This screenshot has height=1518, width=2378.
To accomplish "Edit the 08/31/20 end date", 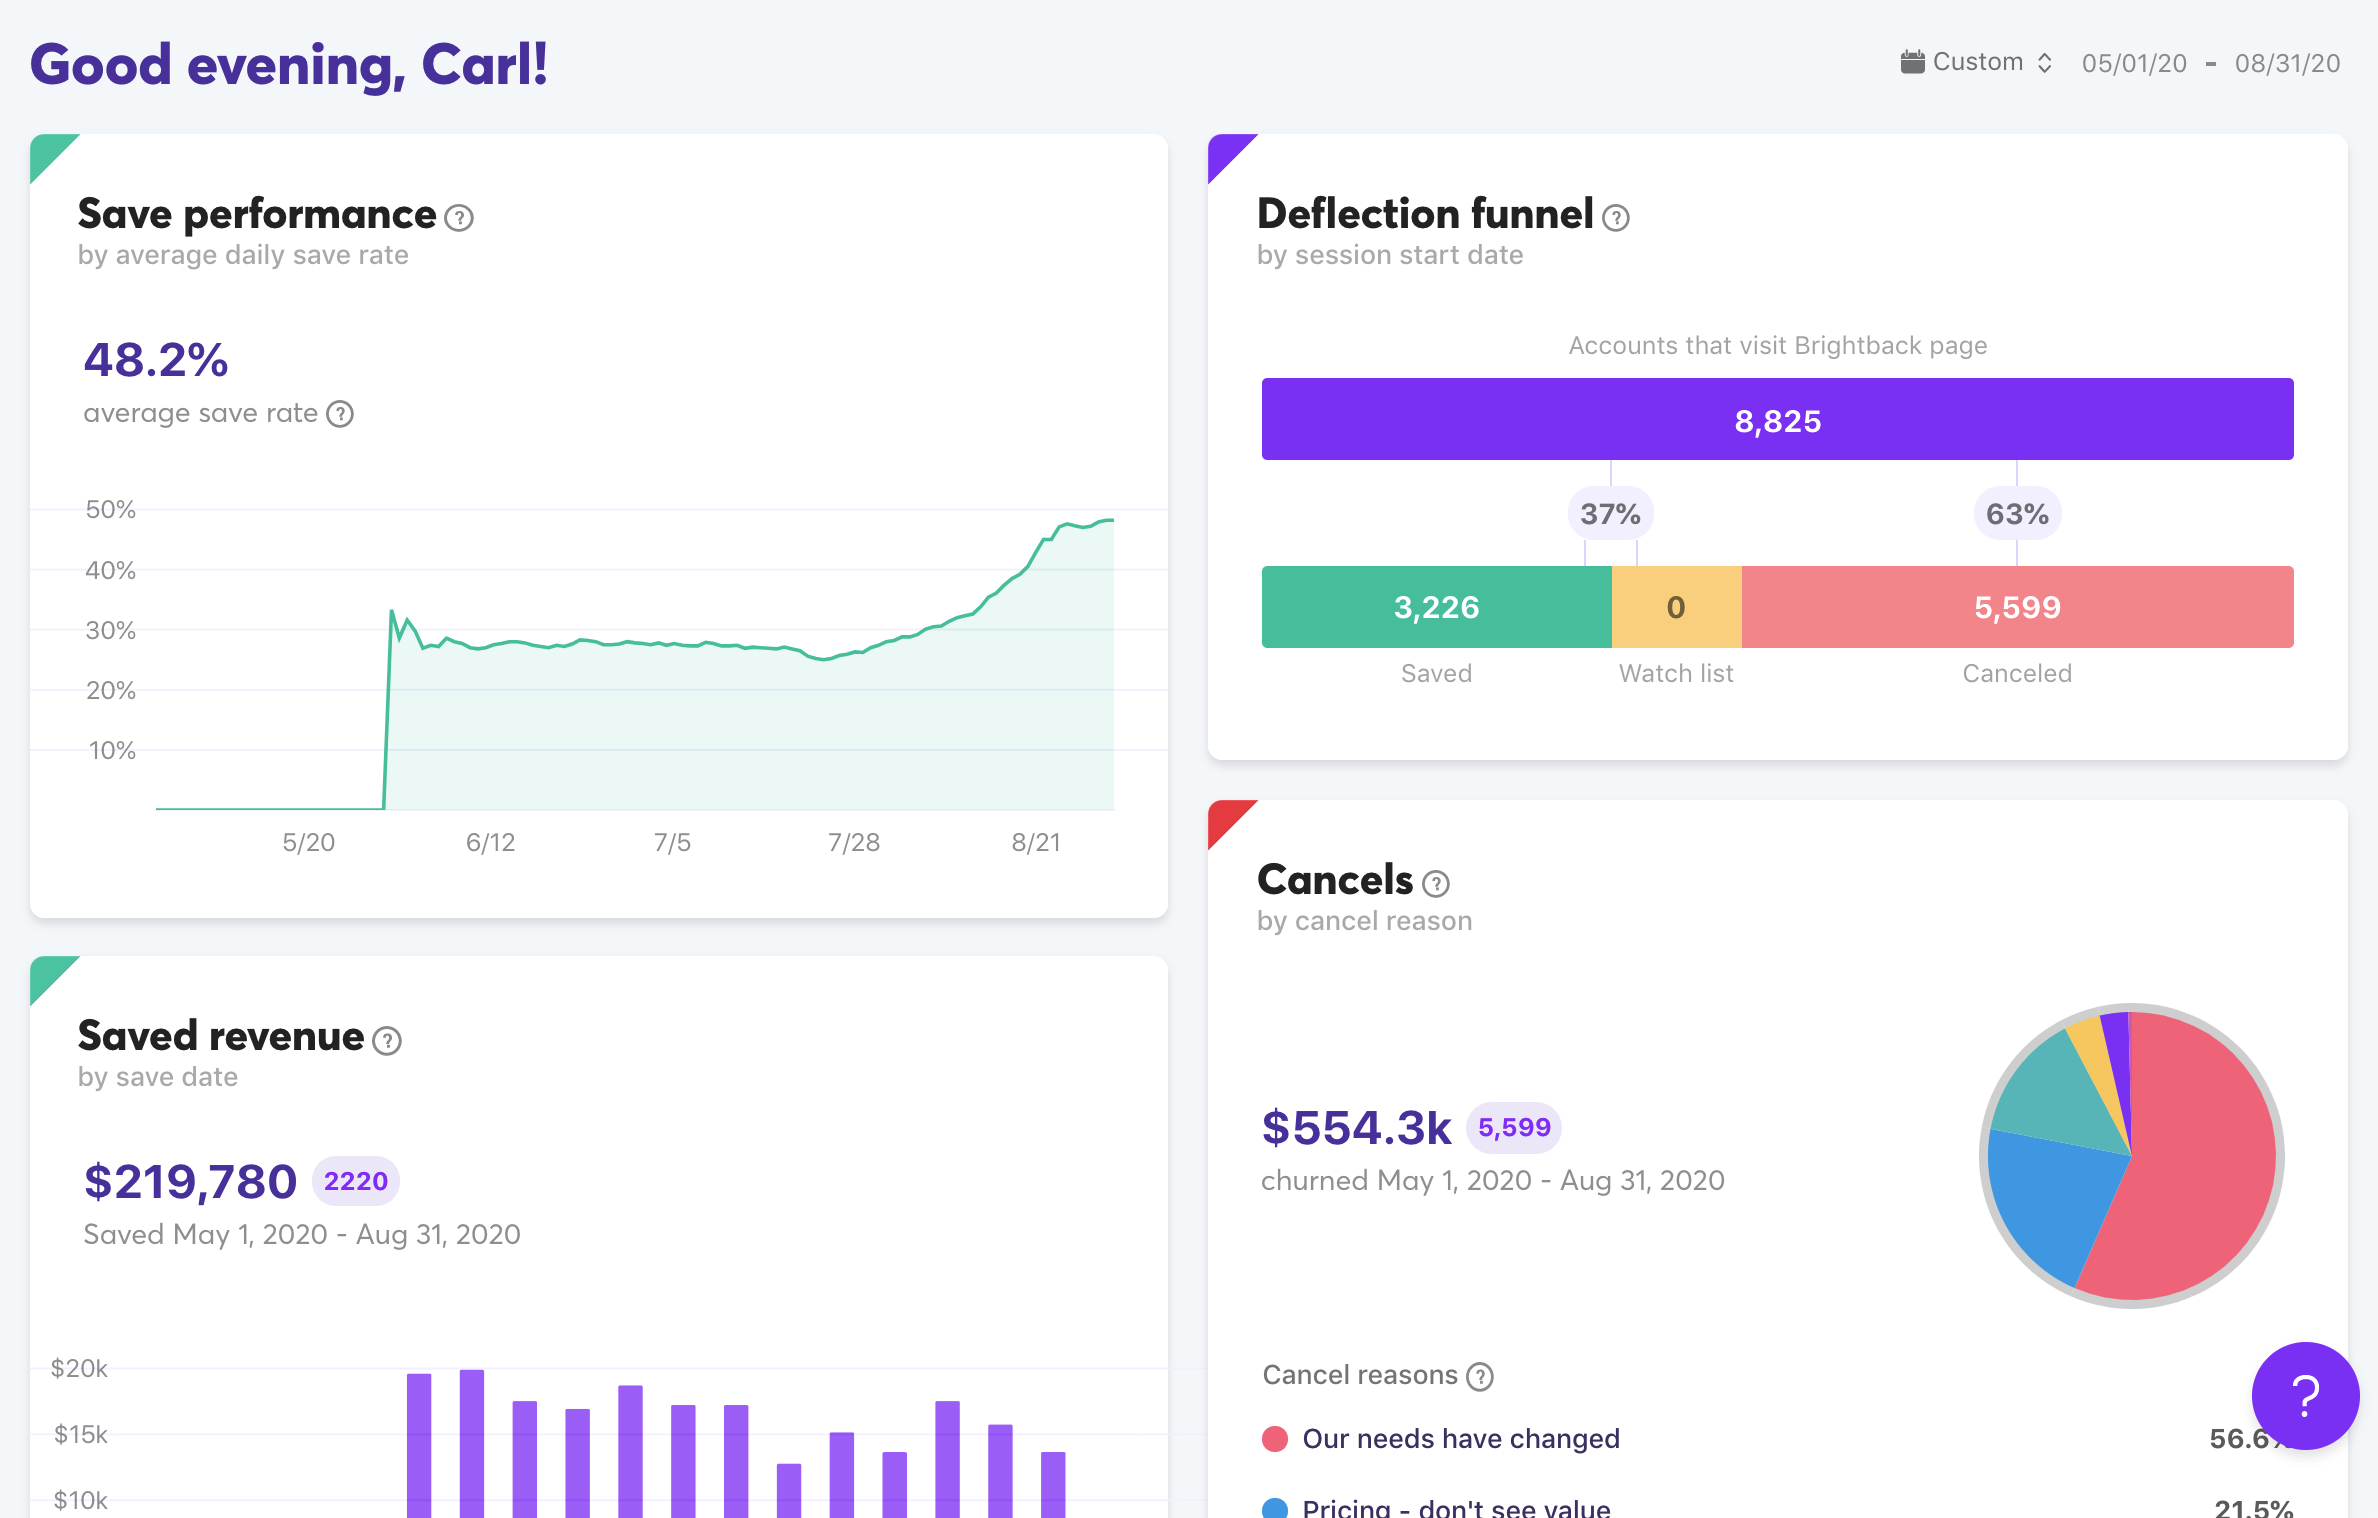I will point(2287,63).
